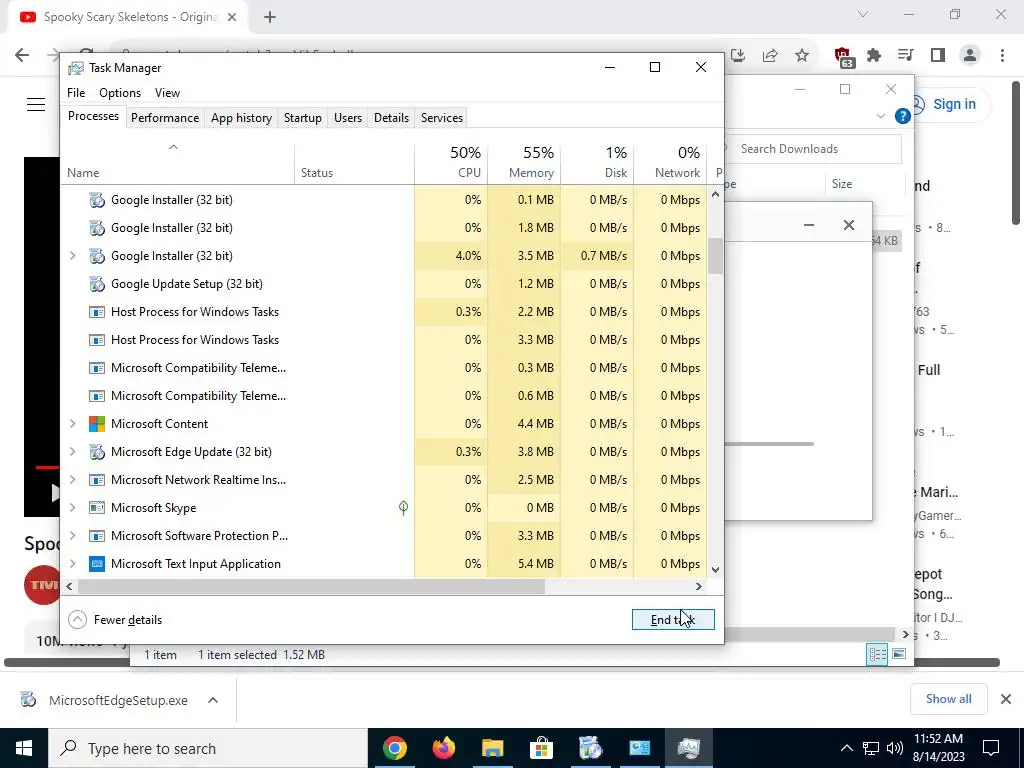Close the Chrome downloads bar
The width and height of the screenshot is (1024, 768).
1006,699
